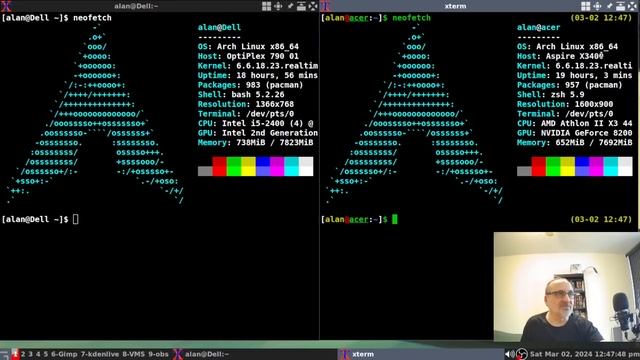This screenshot has height=360, width=640.
Task: Switch to workspace 2
Action: click(23, 354)
